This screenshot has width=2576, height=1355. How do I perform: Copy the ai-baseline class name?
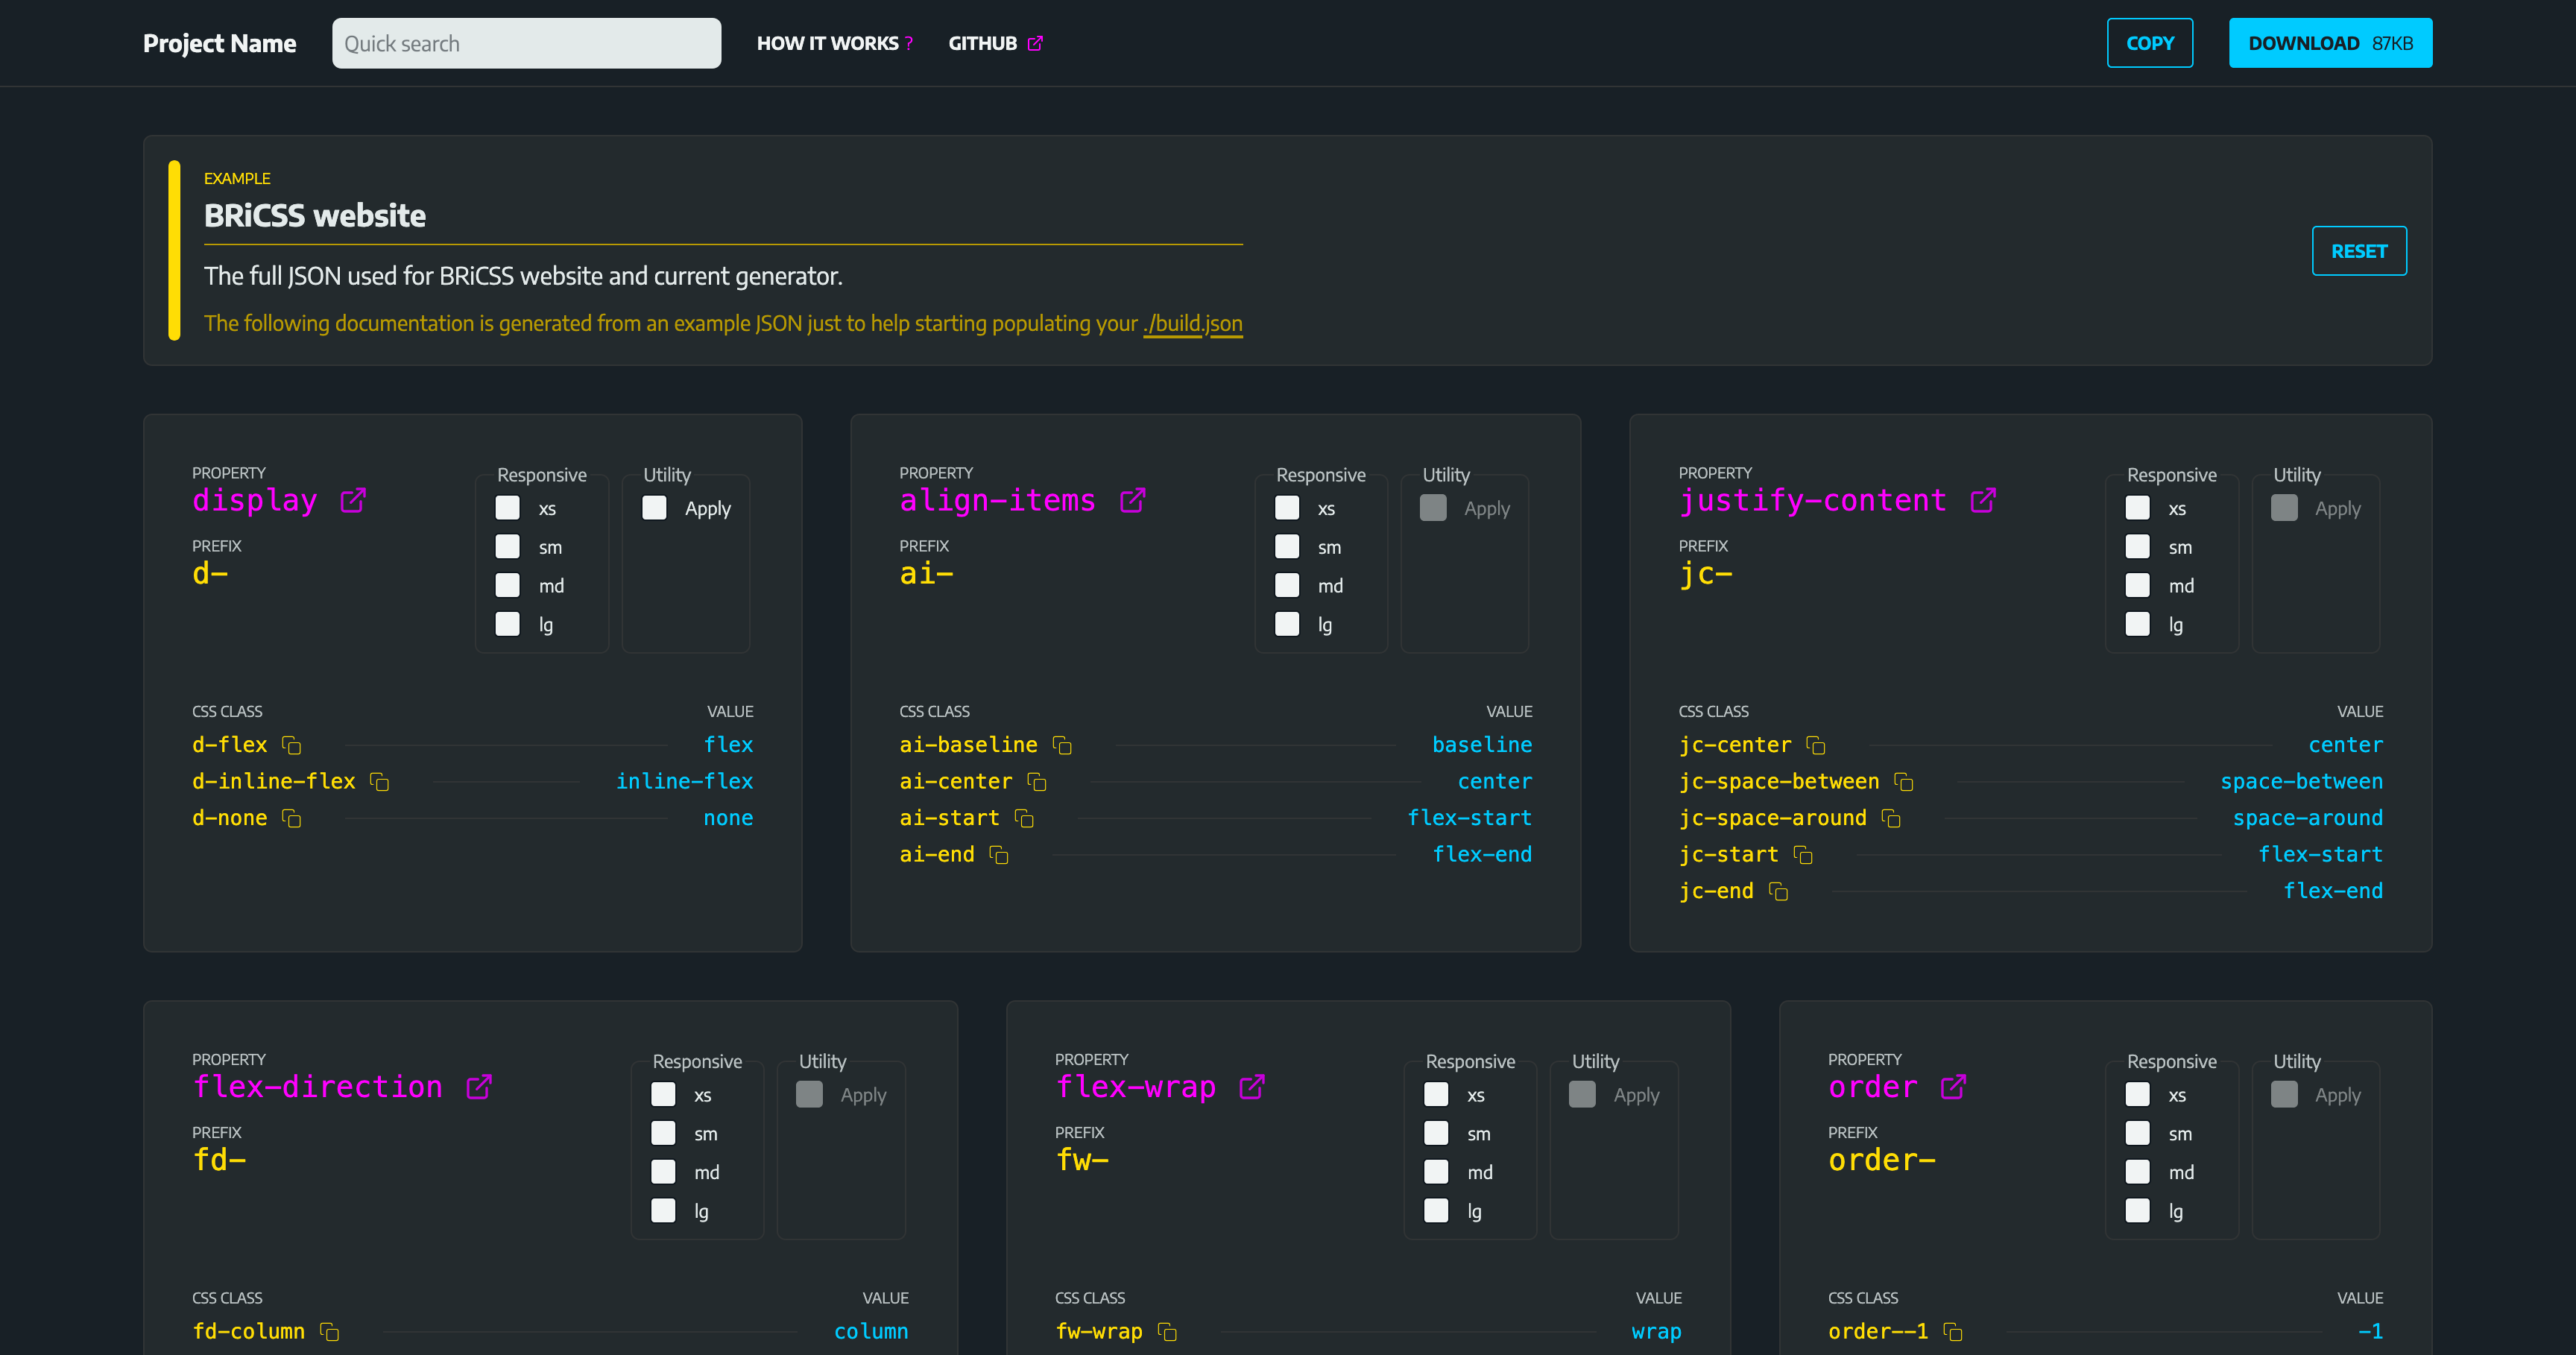click(1062, 745)
